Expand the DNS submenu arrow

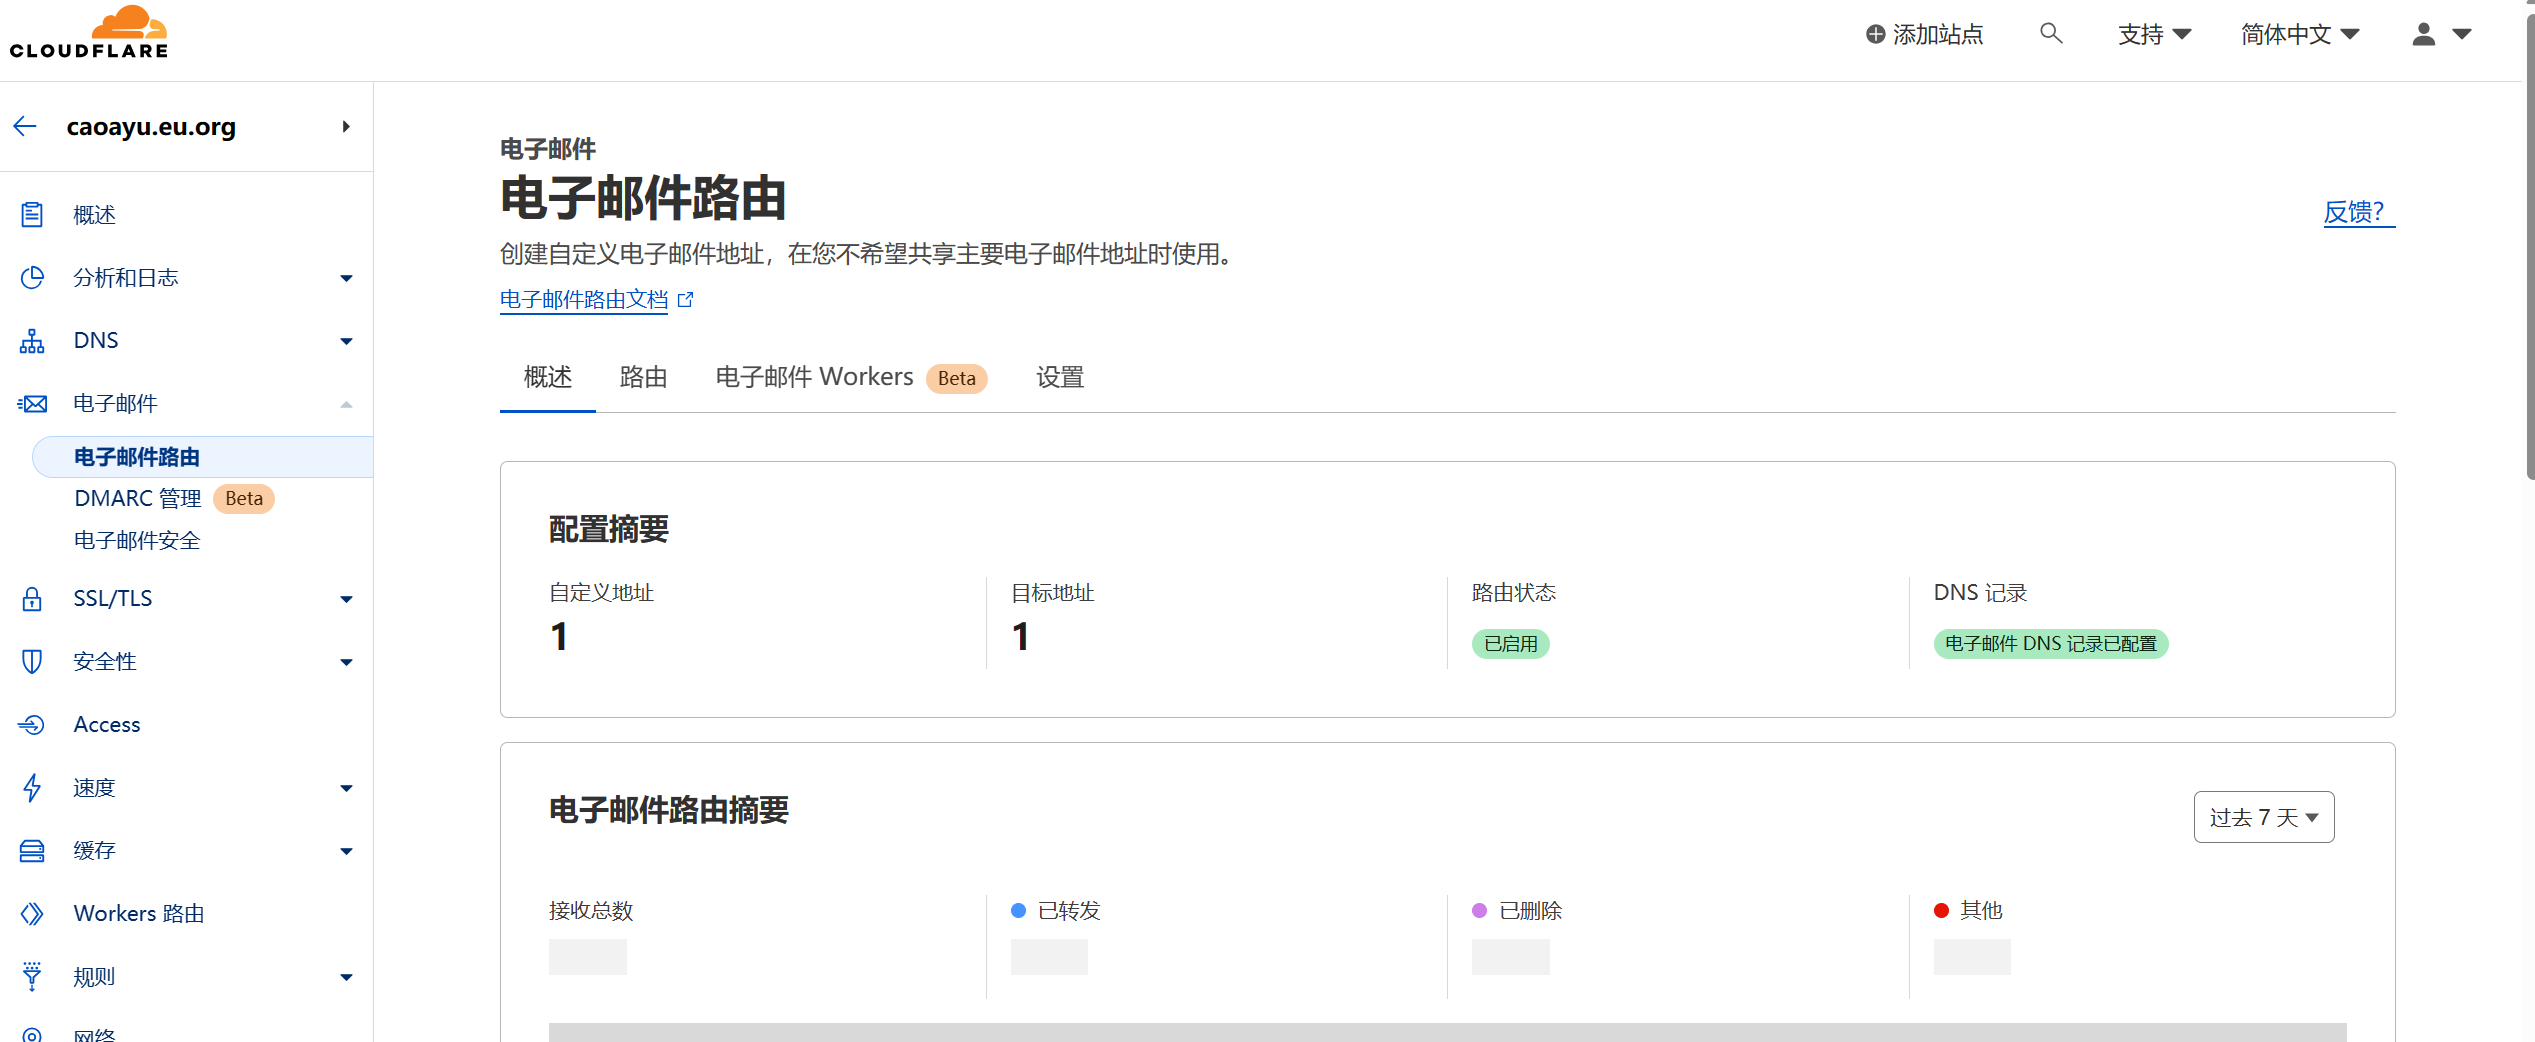point(346,341)
